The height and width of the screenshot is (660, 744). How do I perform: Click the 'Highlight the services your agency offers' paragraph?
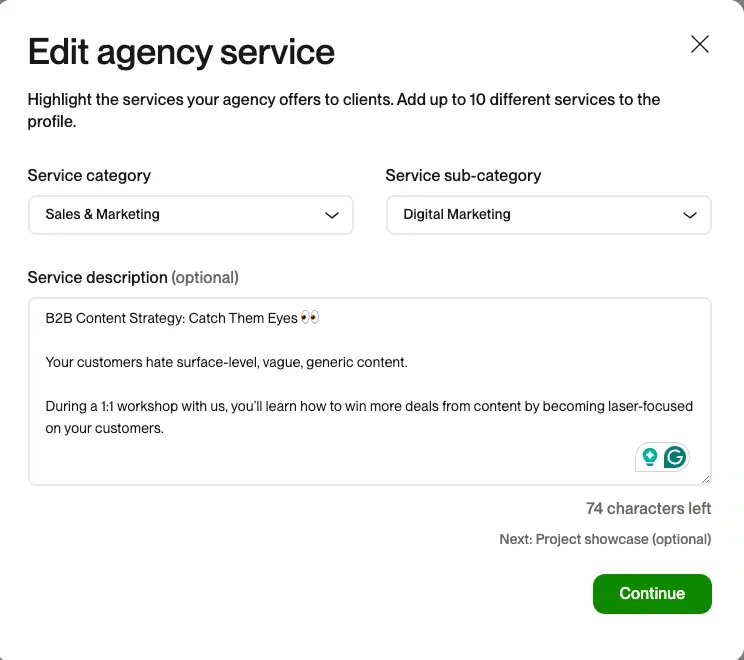tap(344, 111)
